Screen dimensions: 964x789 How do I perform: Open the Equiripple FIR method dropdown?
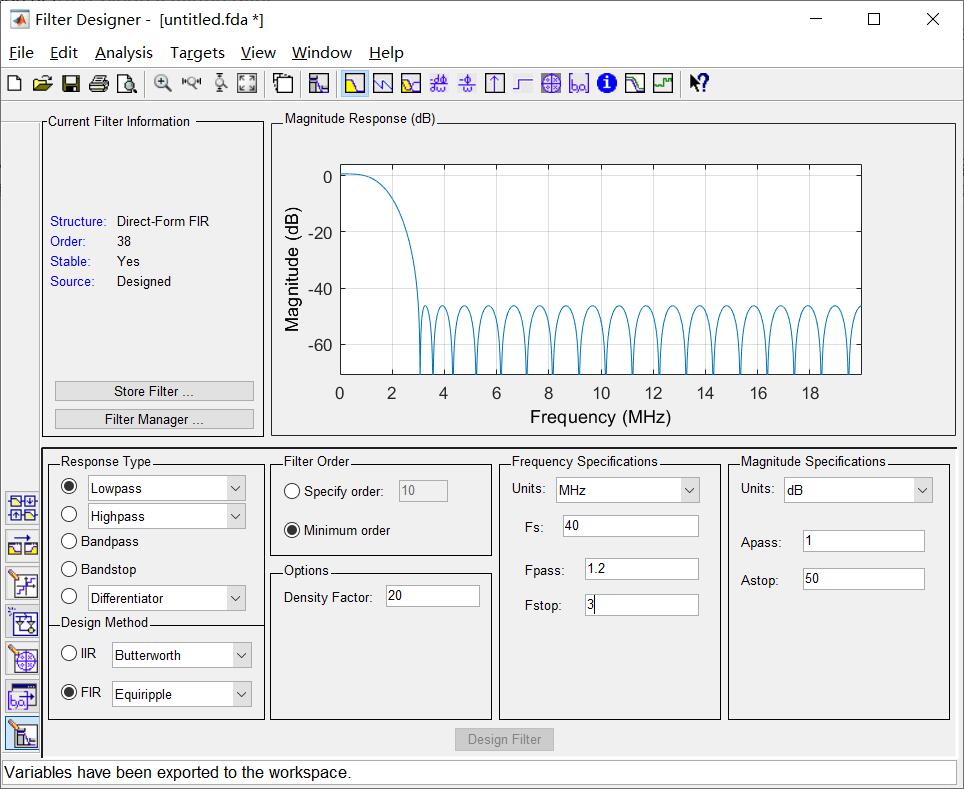point(242,694)
